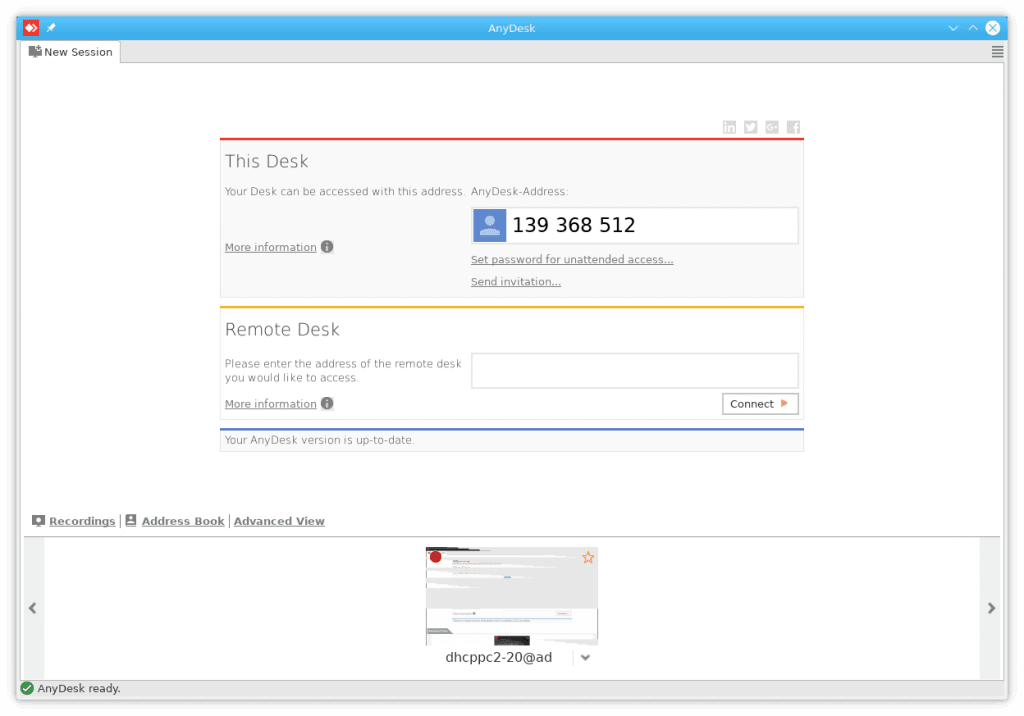The image size is (1024, 716).
Task: Select the AnyDesk address 139 368 512
Action: coord(574,225)
